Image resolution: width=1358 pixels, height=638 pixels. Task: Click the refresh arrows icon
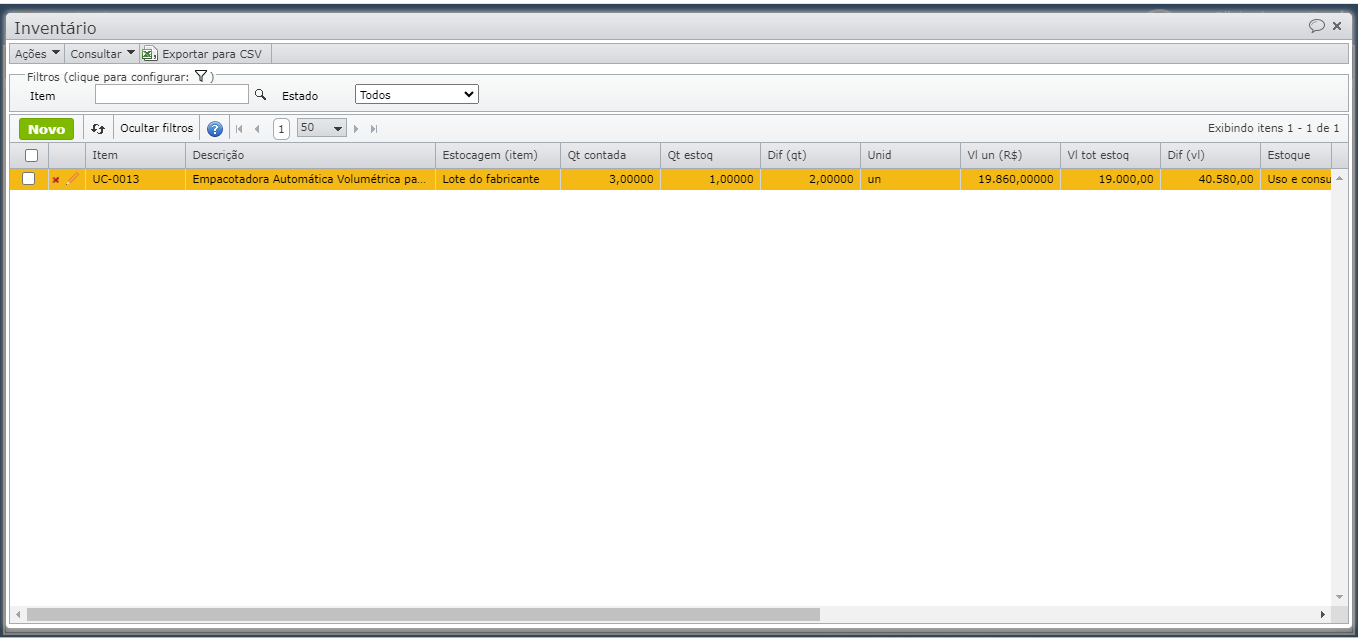[98, 129]
